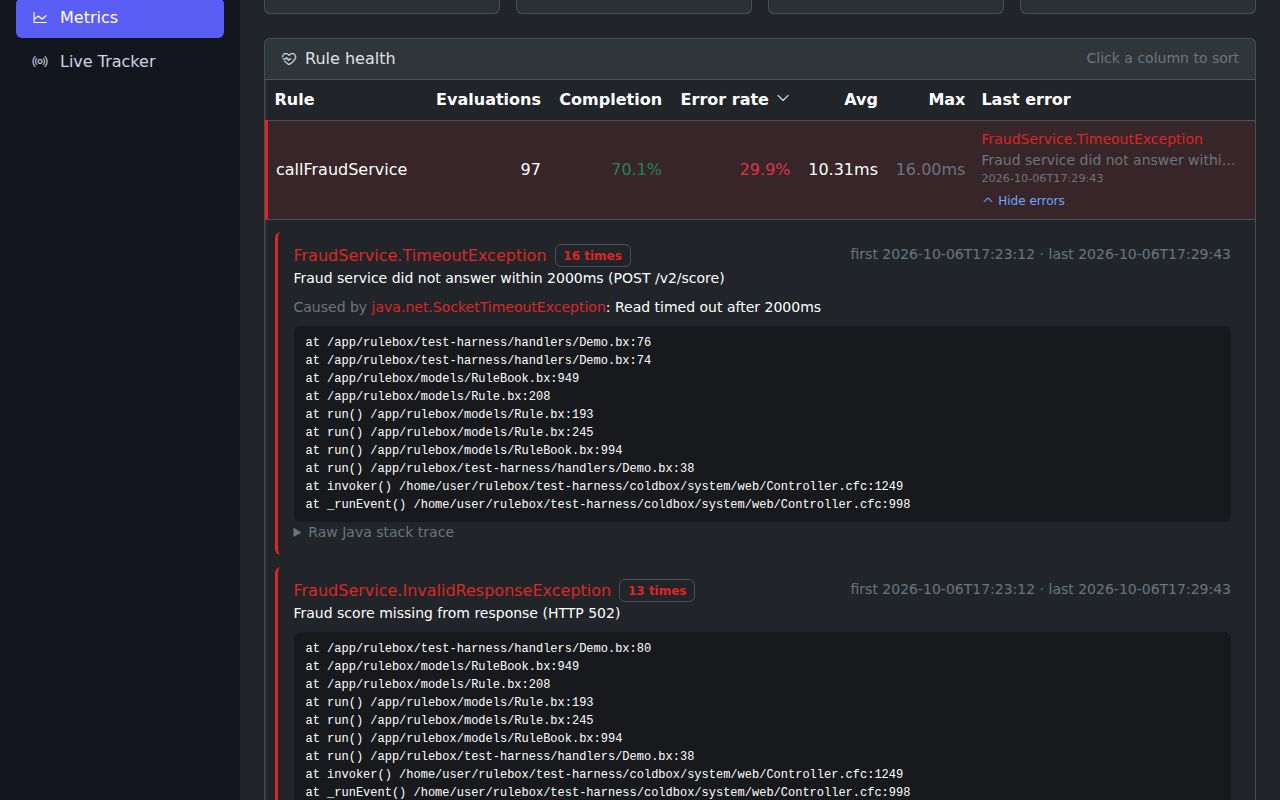This screenshot has height=800, width=1280.
Task: Click the Demo.bx:80 stack trace line
Action: coord(478,648)
